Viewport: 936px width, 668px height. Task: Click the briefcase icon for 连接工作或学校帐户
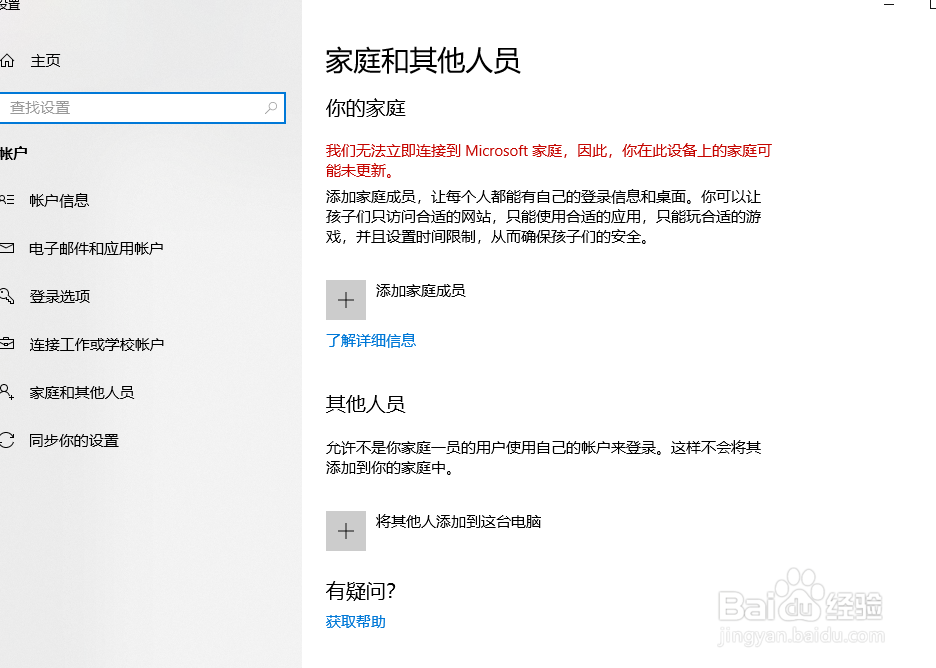point(7,343)
